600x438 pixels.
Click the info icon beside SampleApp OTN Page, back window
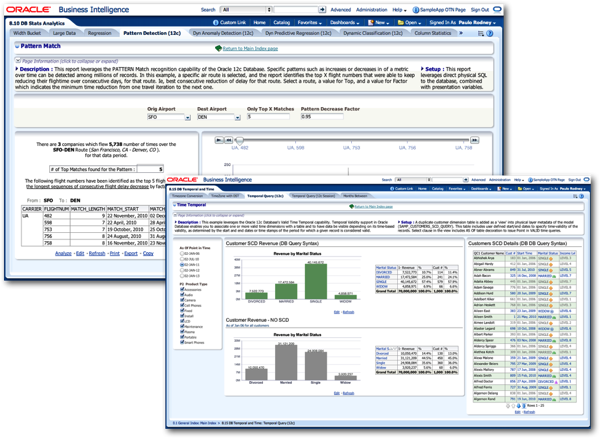416,10
